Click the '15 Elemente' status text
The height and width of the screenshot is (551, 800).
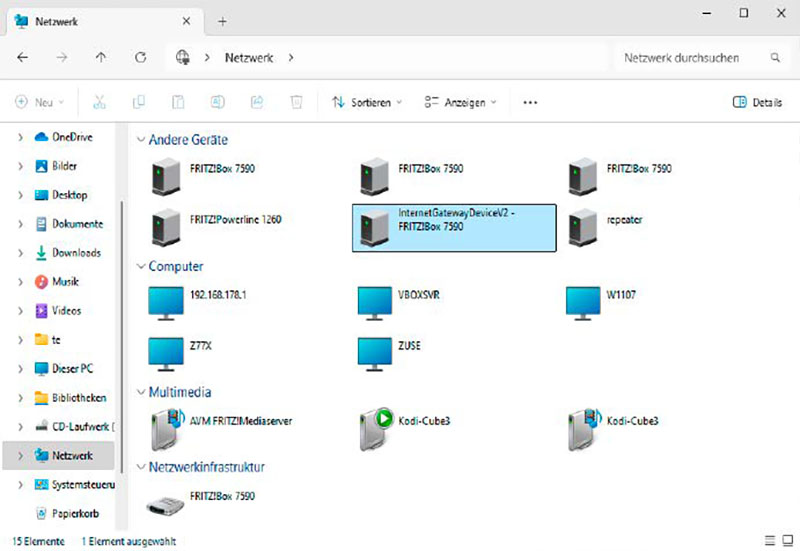(38, 541)
